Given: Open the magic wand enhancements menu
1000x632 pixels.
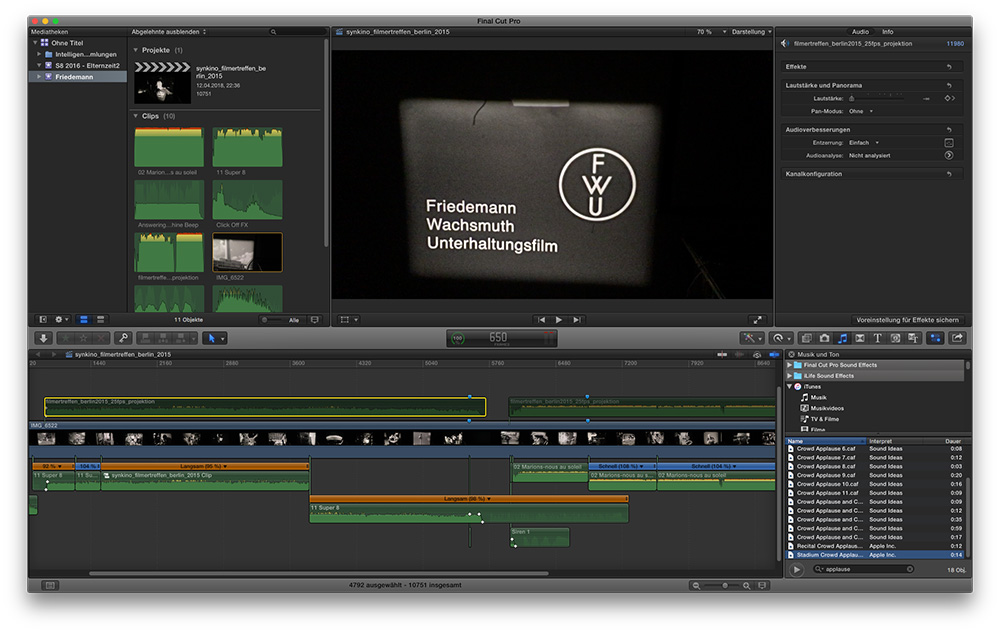Looking at the screenshot, I should pyautogui.click(x=751, y=338).
